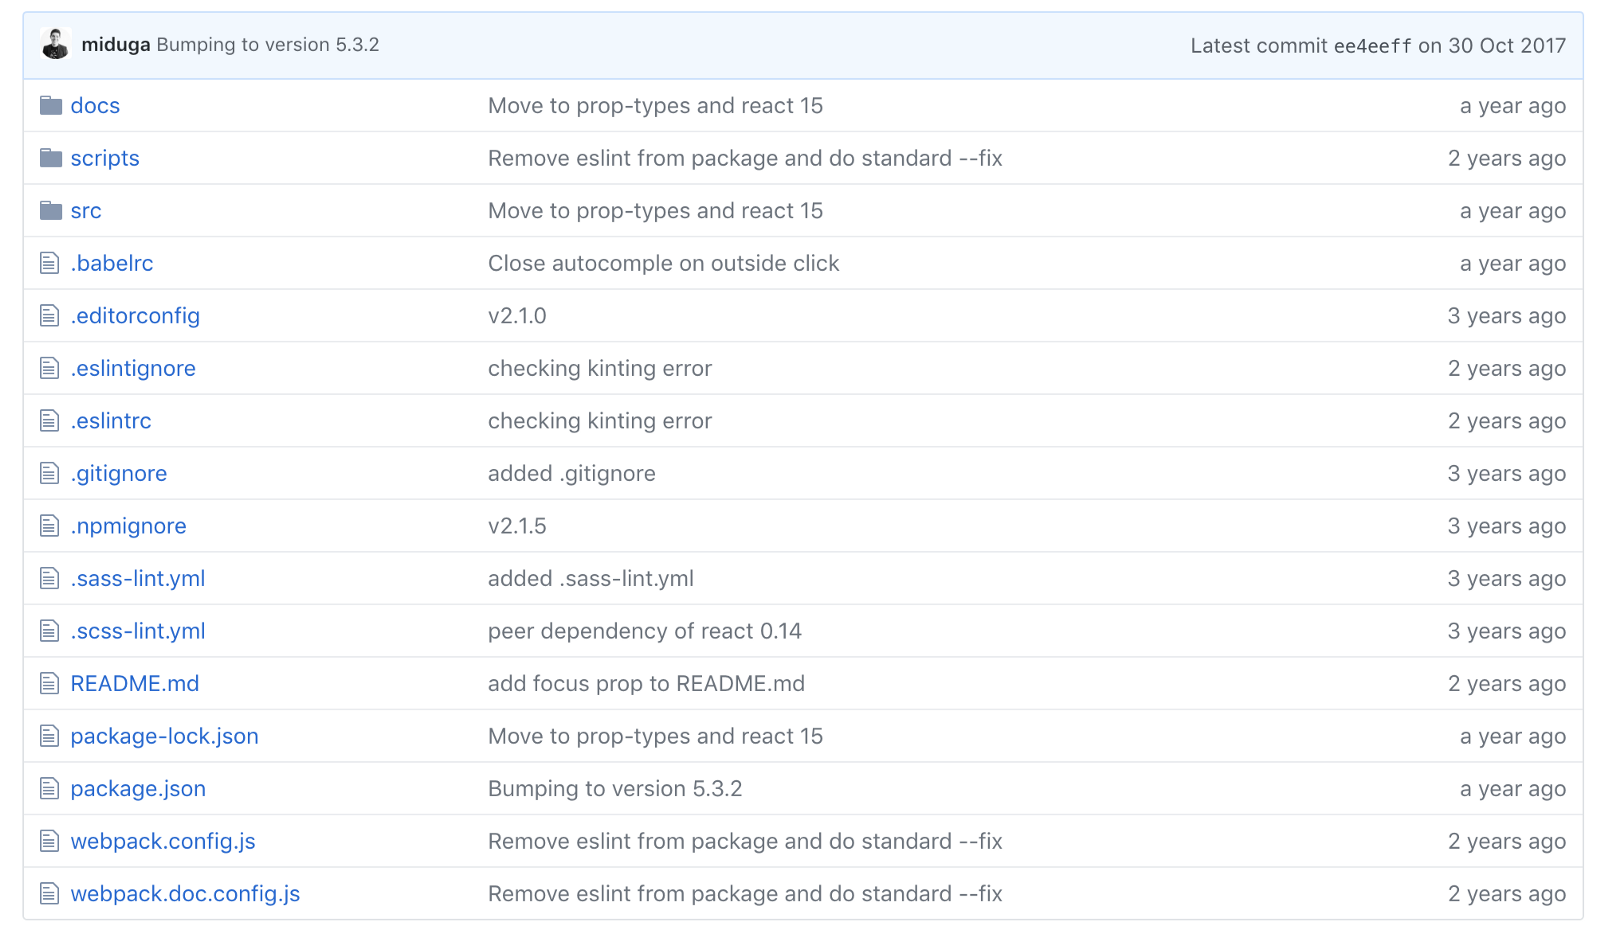
Task: Browse into the src folder
Action: pos(86,211)
